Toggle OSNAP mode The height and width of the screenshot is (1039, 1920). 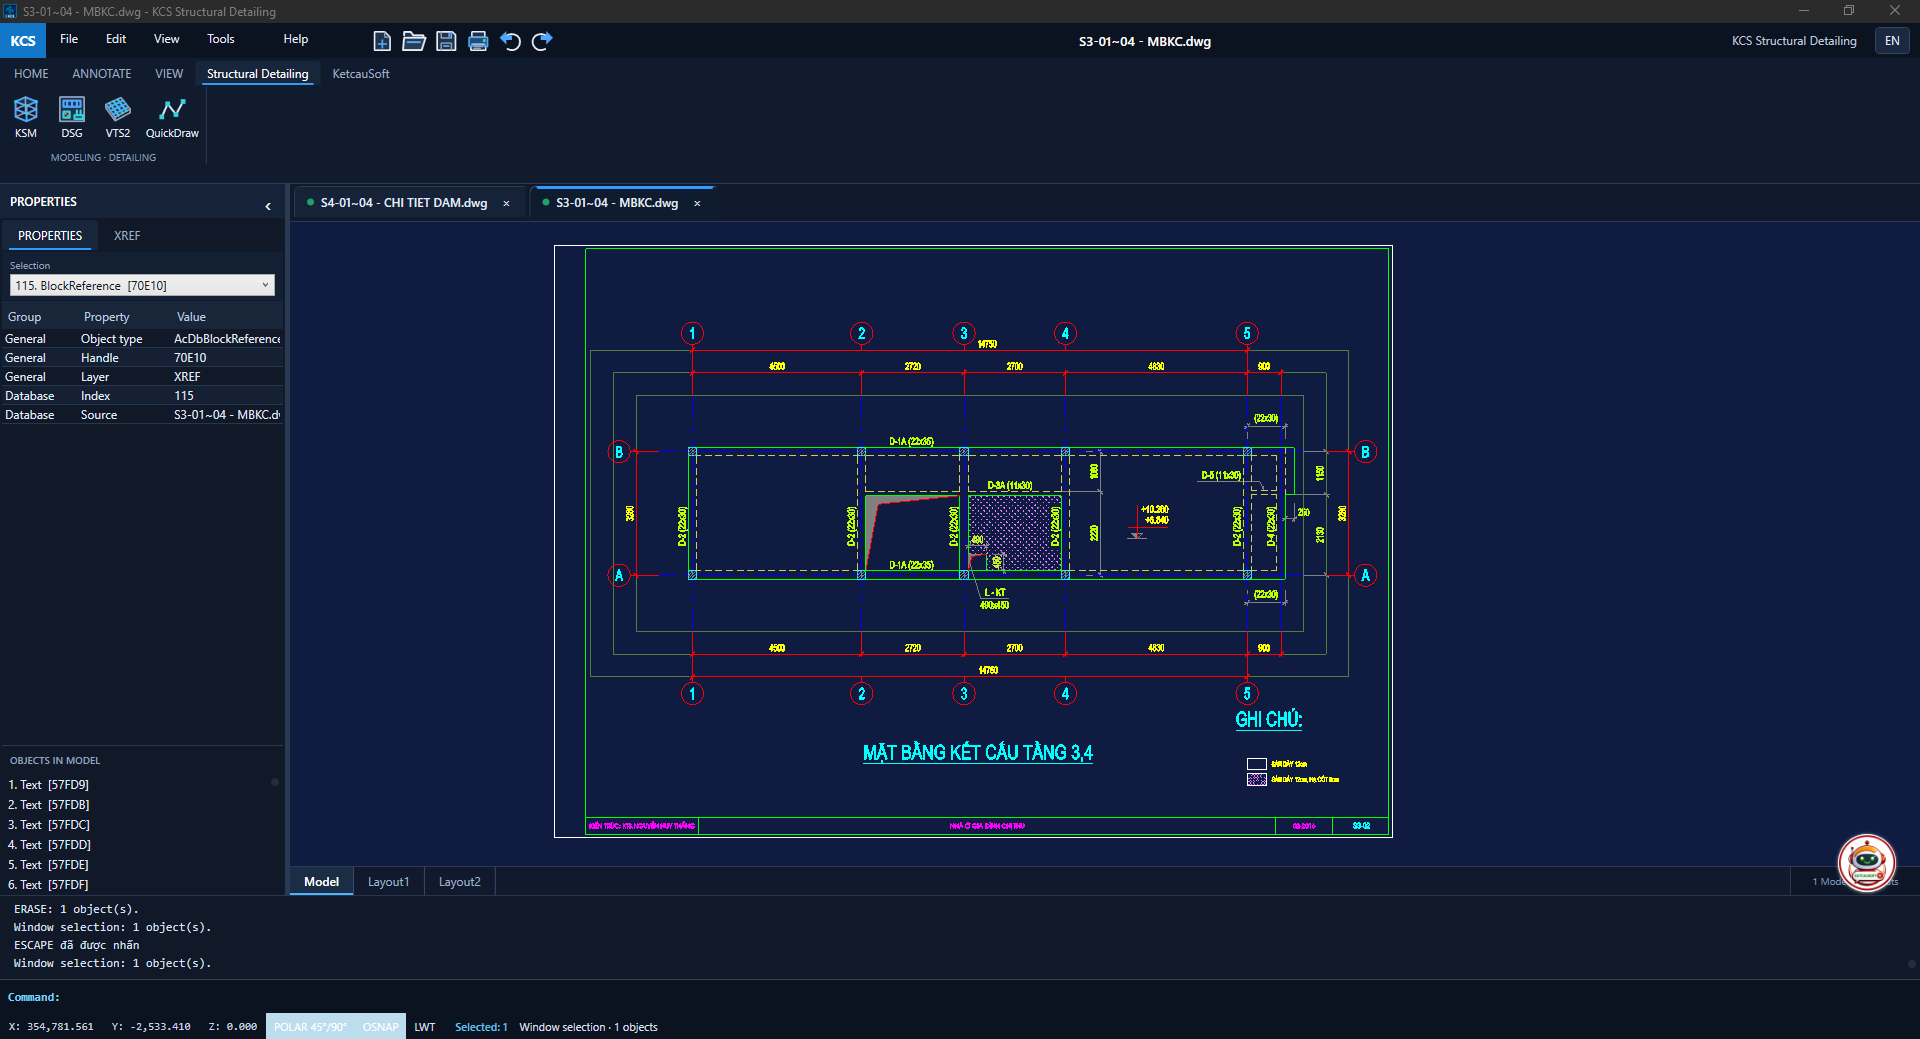tap(380, 1027)
